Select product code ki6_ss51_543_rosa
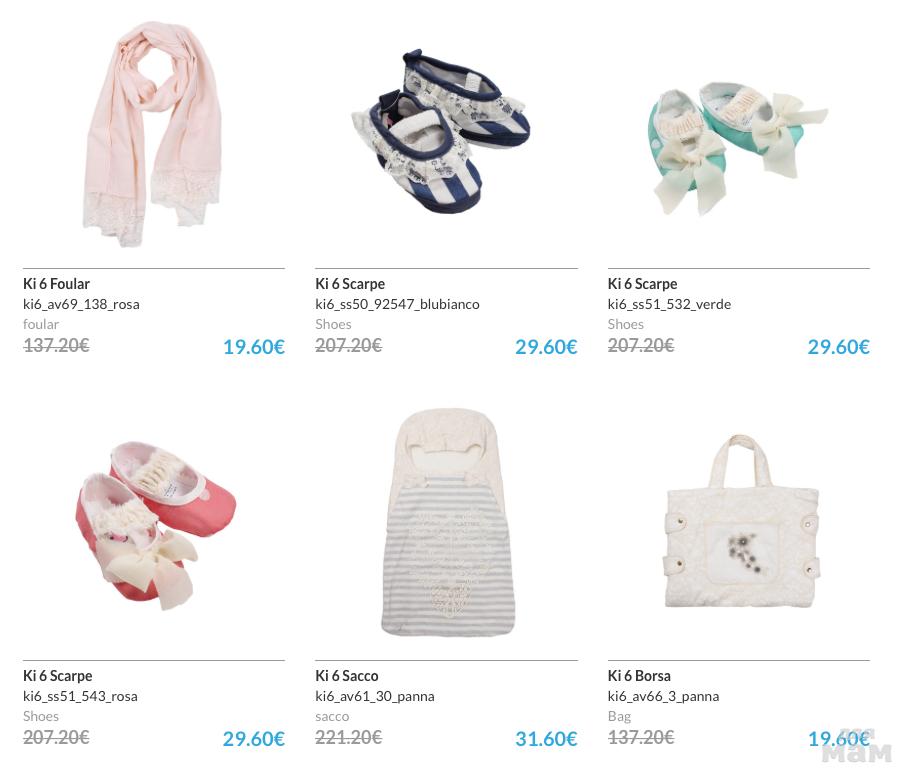This screenshot has width=907, height=777. [x=80, y=696]
